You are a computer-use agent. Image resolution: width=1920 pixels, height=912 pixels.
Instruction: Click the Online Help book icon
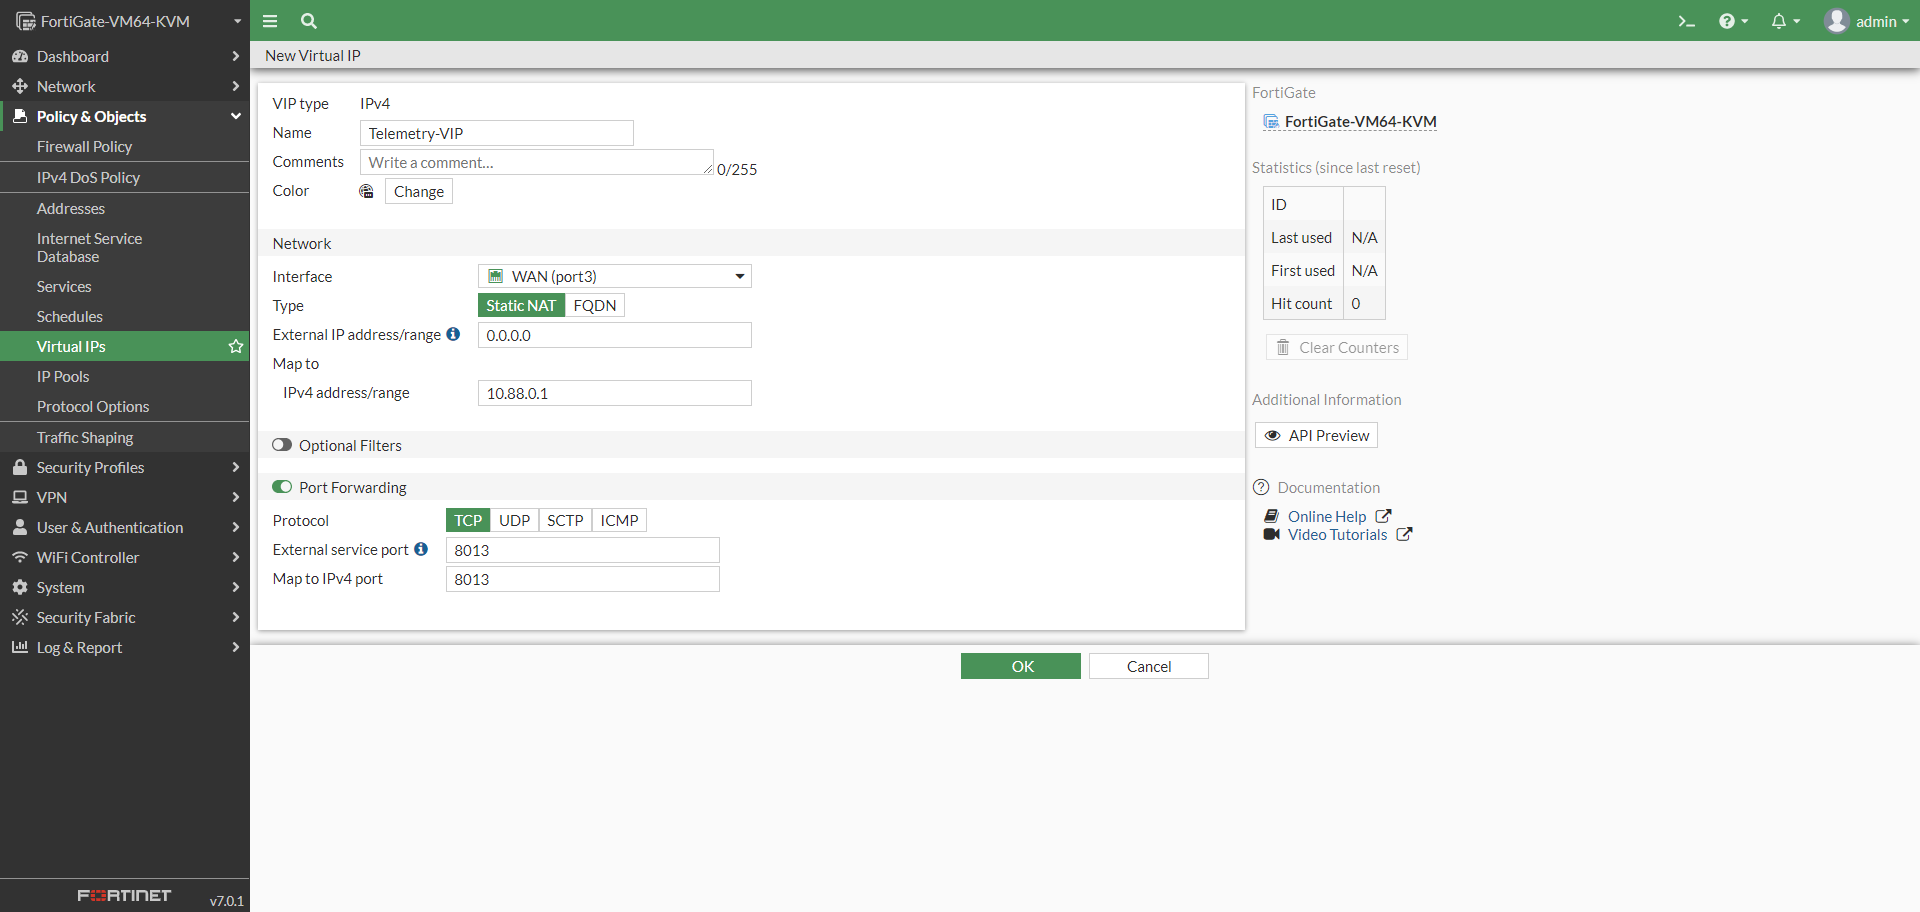point(1272,516)
